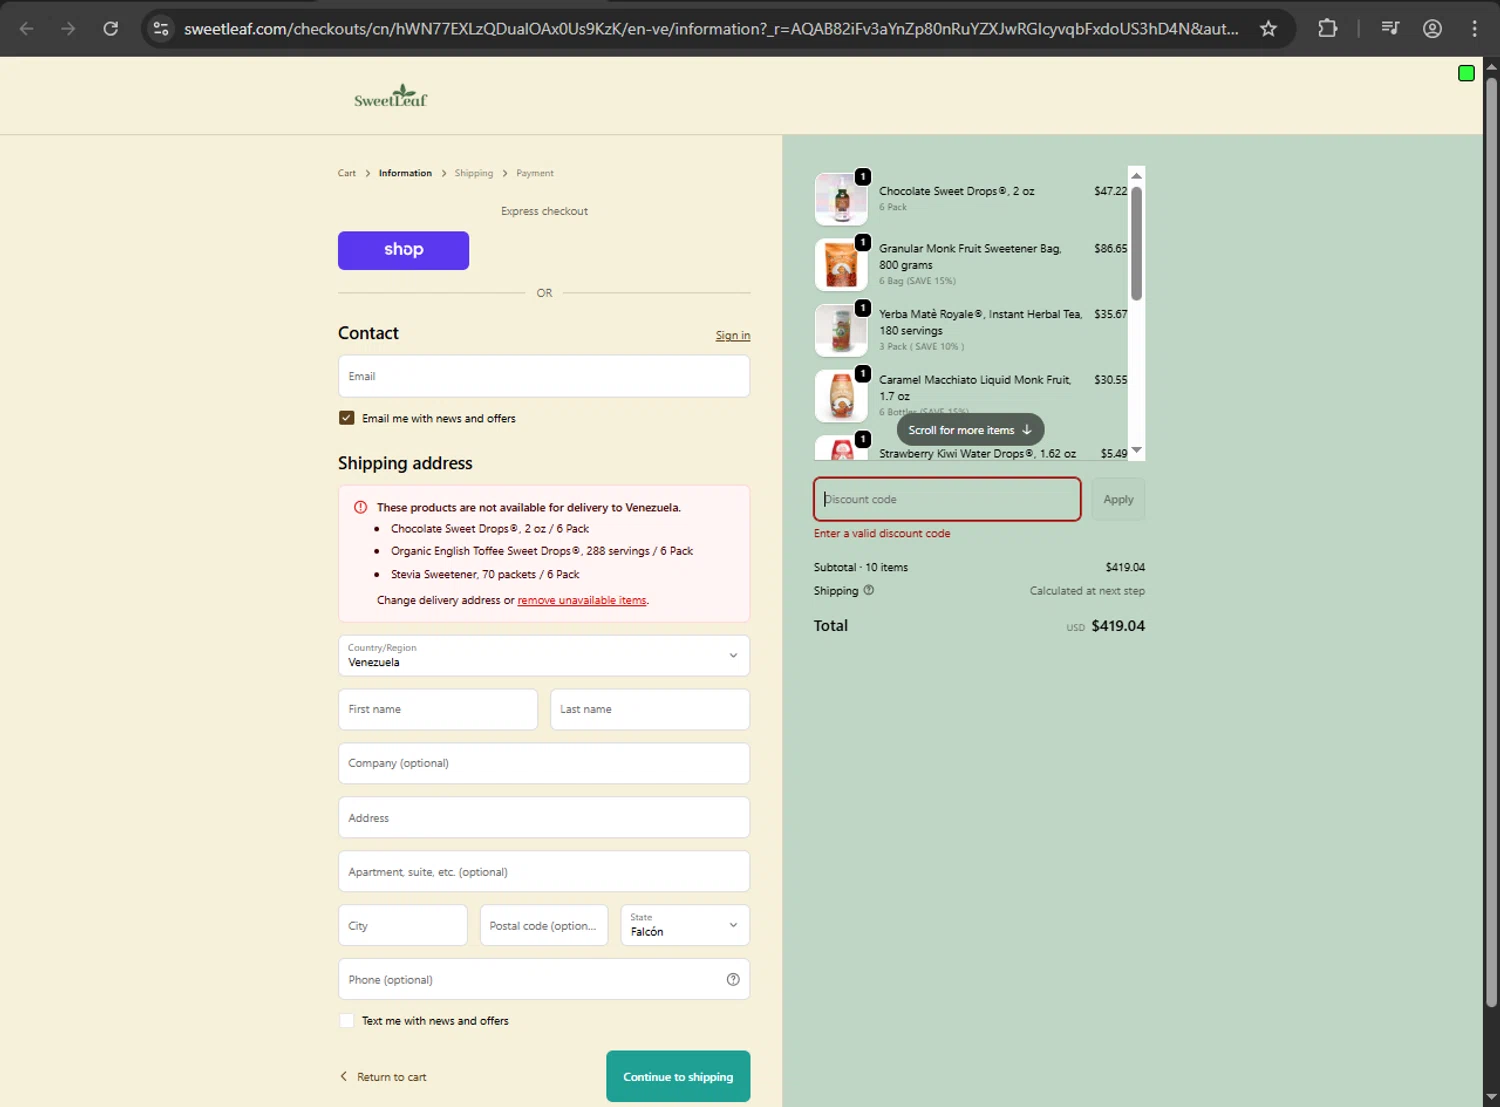This screenshot has height=1107, width=1500.
Task: Bookmark this page with star icon
Action: pos(1268,28)
